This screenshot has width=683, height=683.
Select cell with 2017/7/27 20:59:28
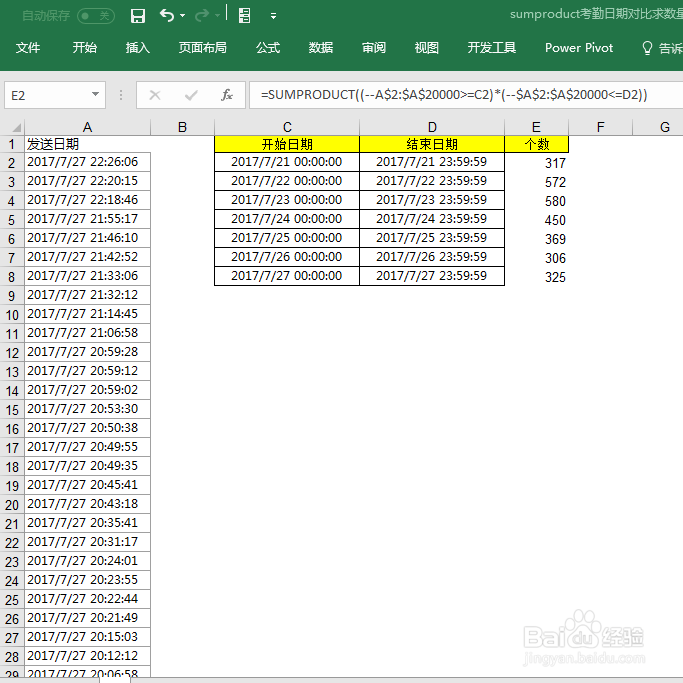(88, 352)
